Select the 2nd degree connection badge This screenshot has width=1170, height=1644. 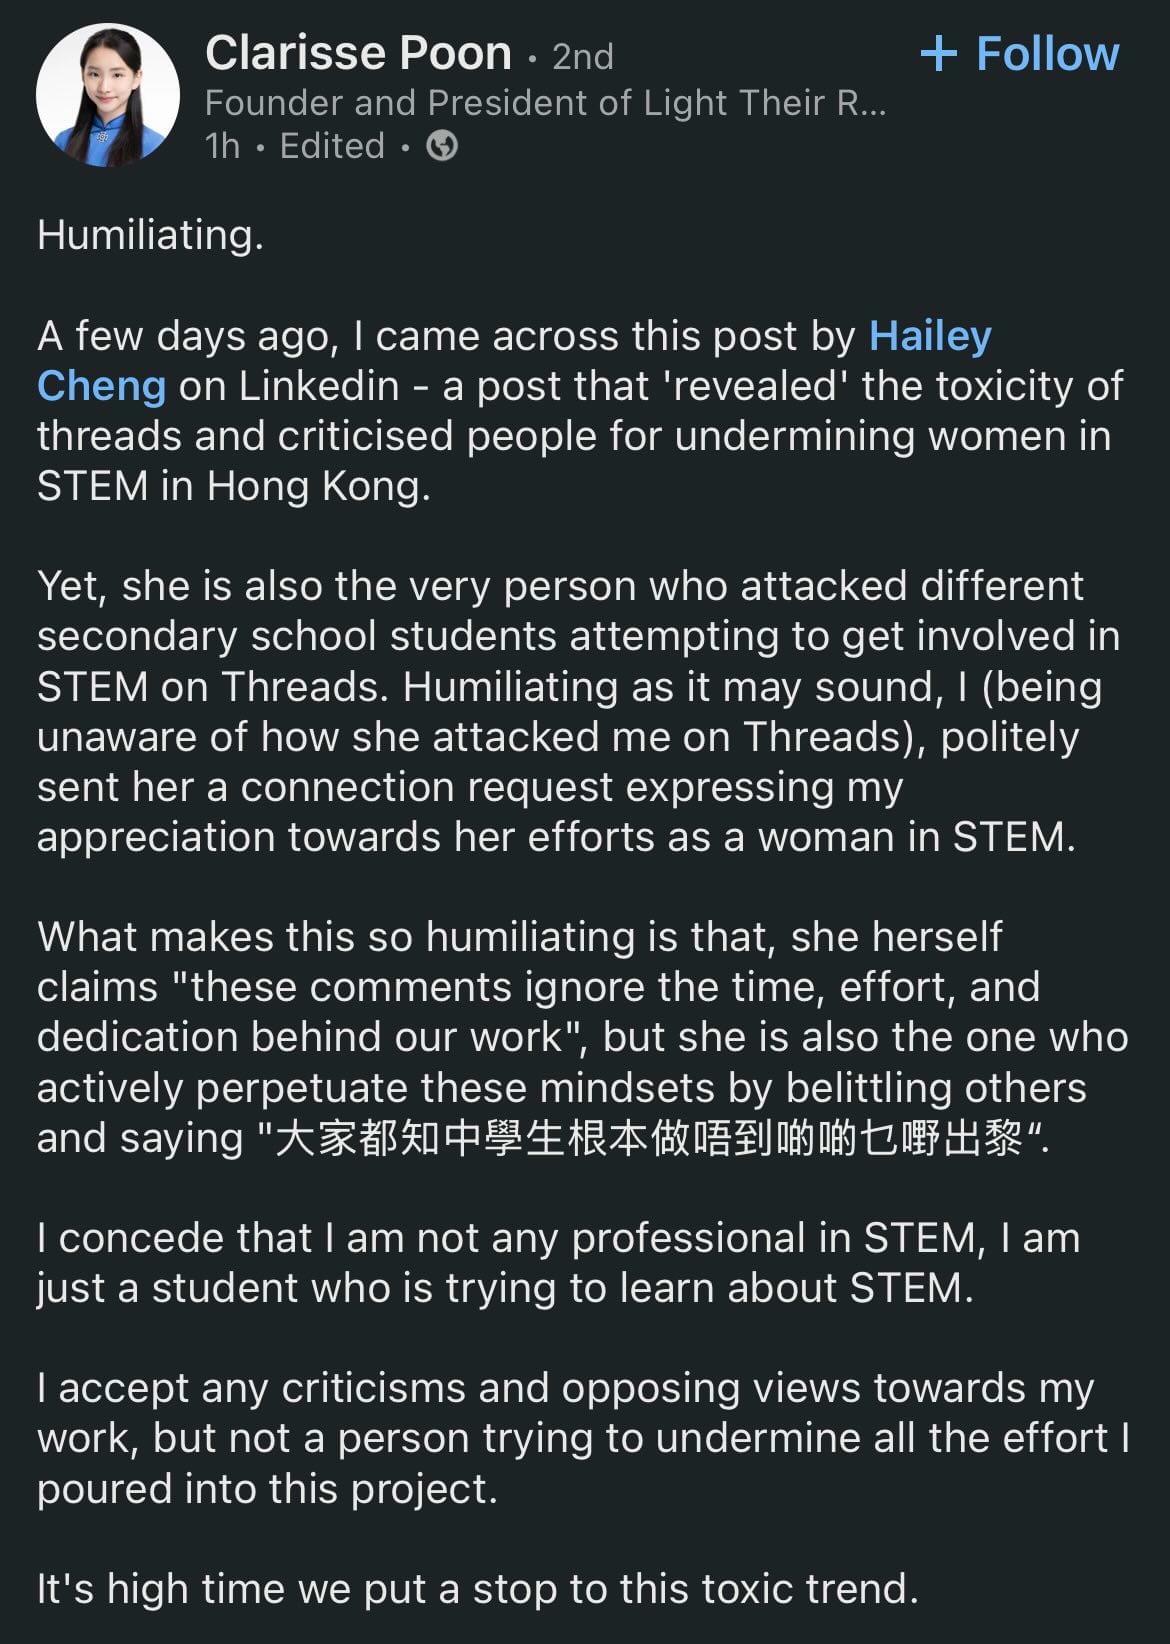583,56
